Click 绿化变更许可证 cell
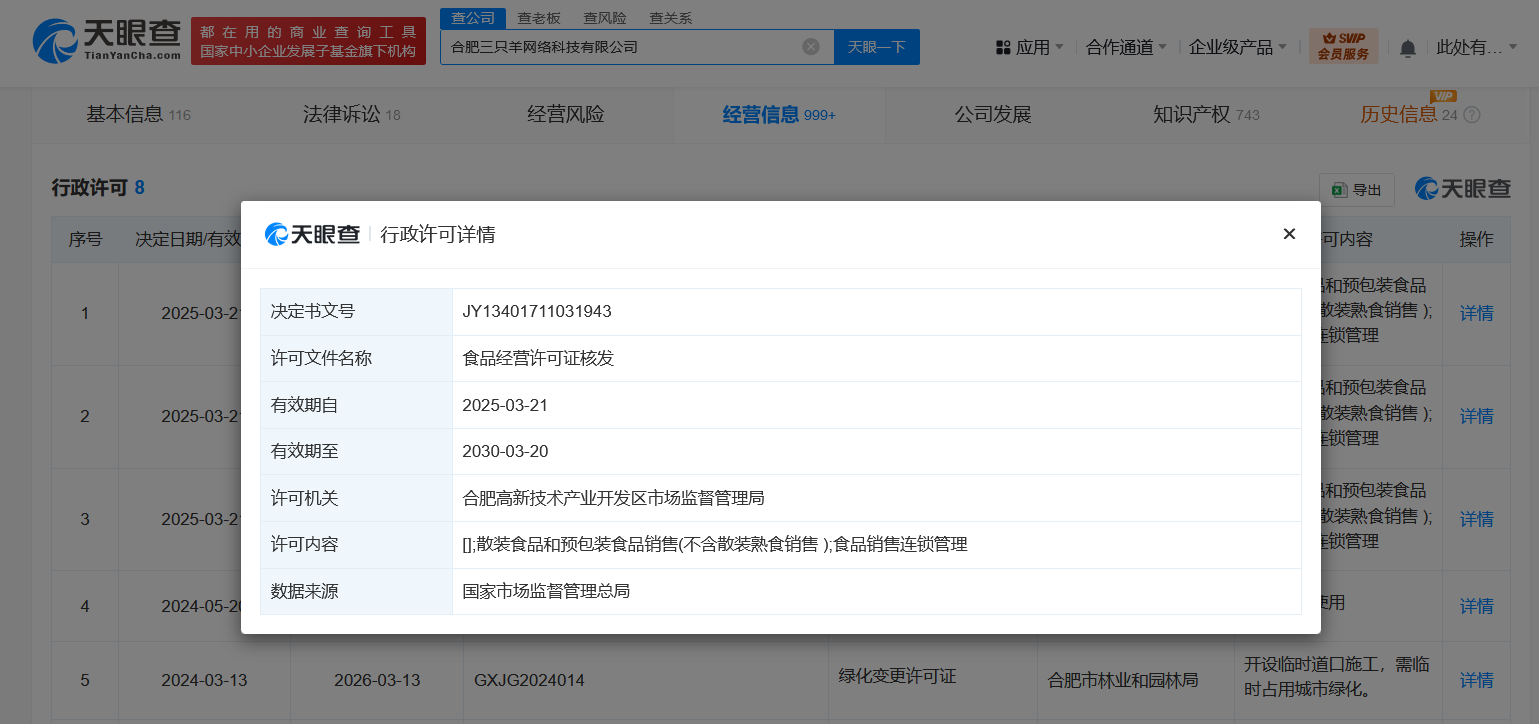 click(x=897, y=676)
